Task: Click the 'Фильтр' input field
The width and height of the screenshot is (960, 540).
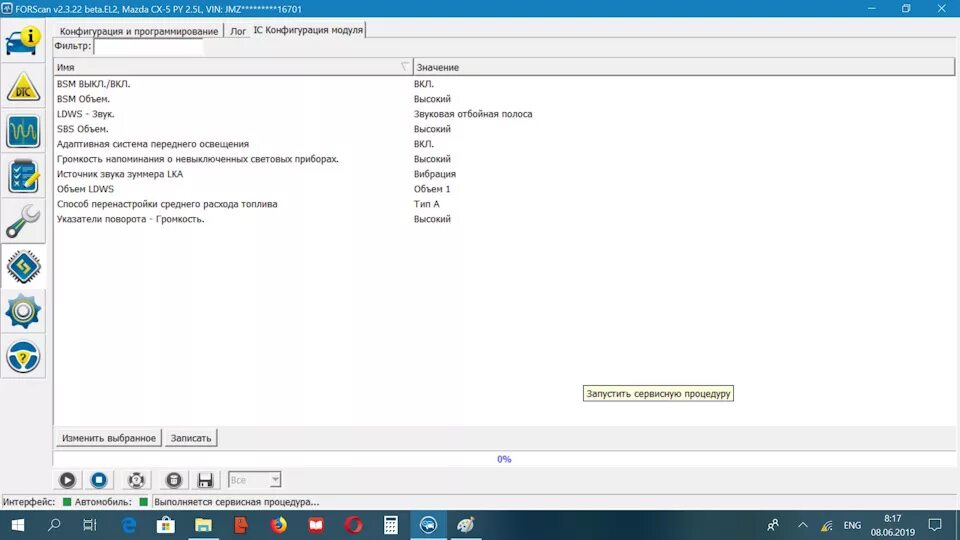Action: [148, 47]
